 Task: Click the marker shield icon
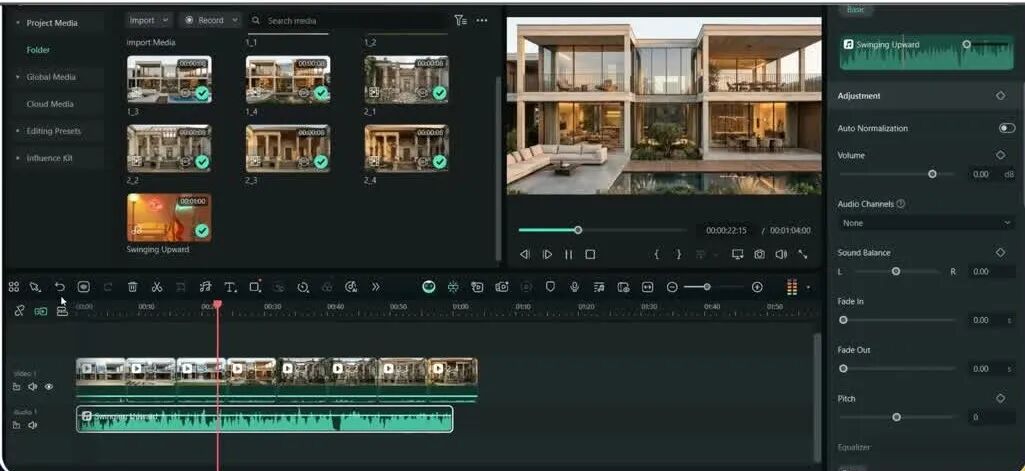pos(550,287)
